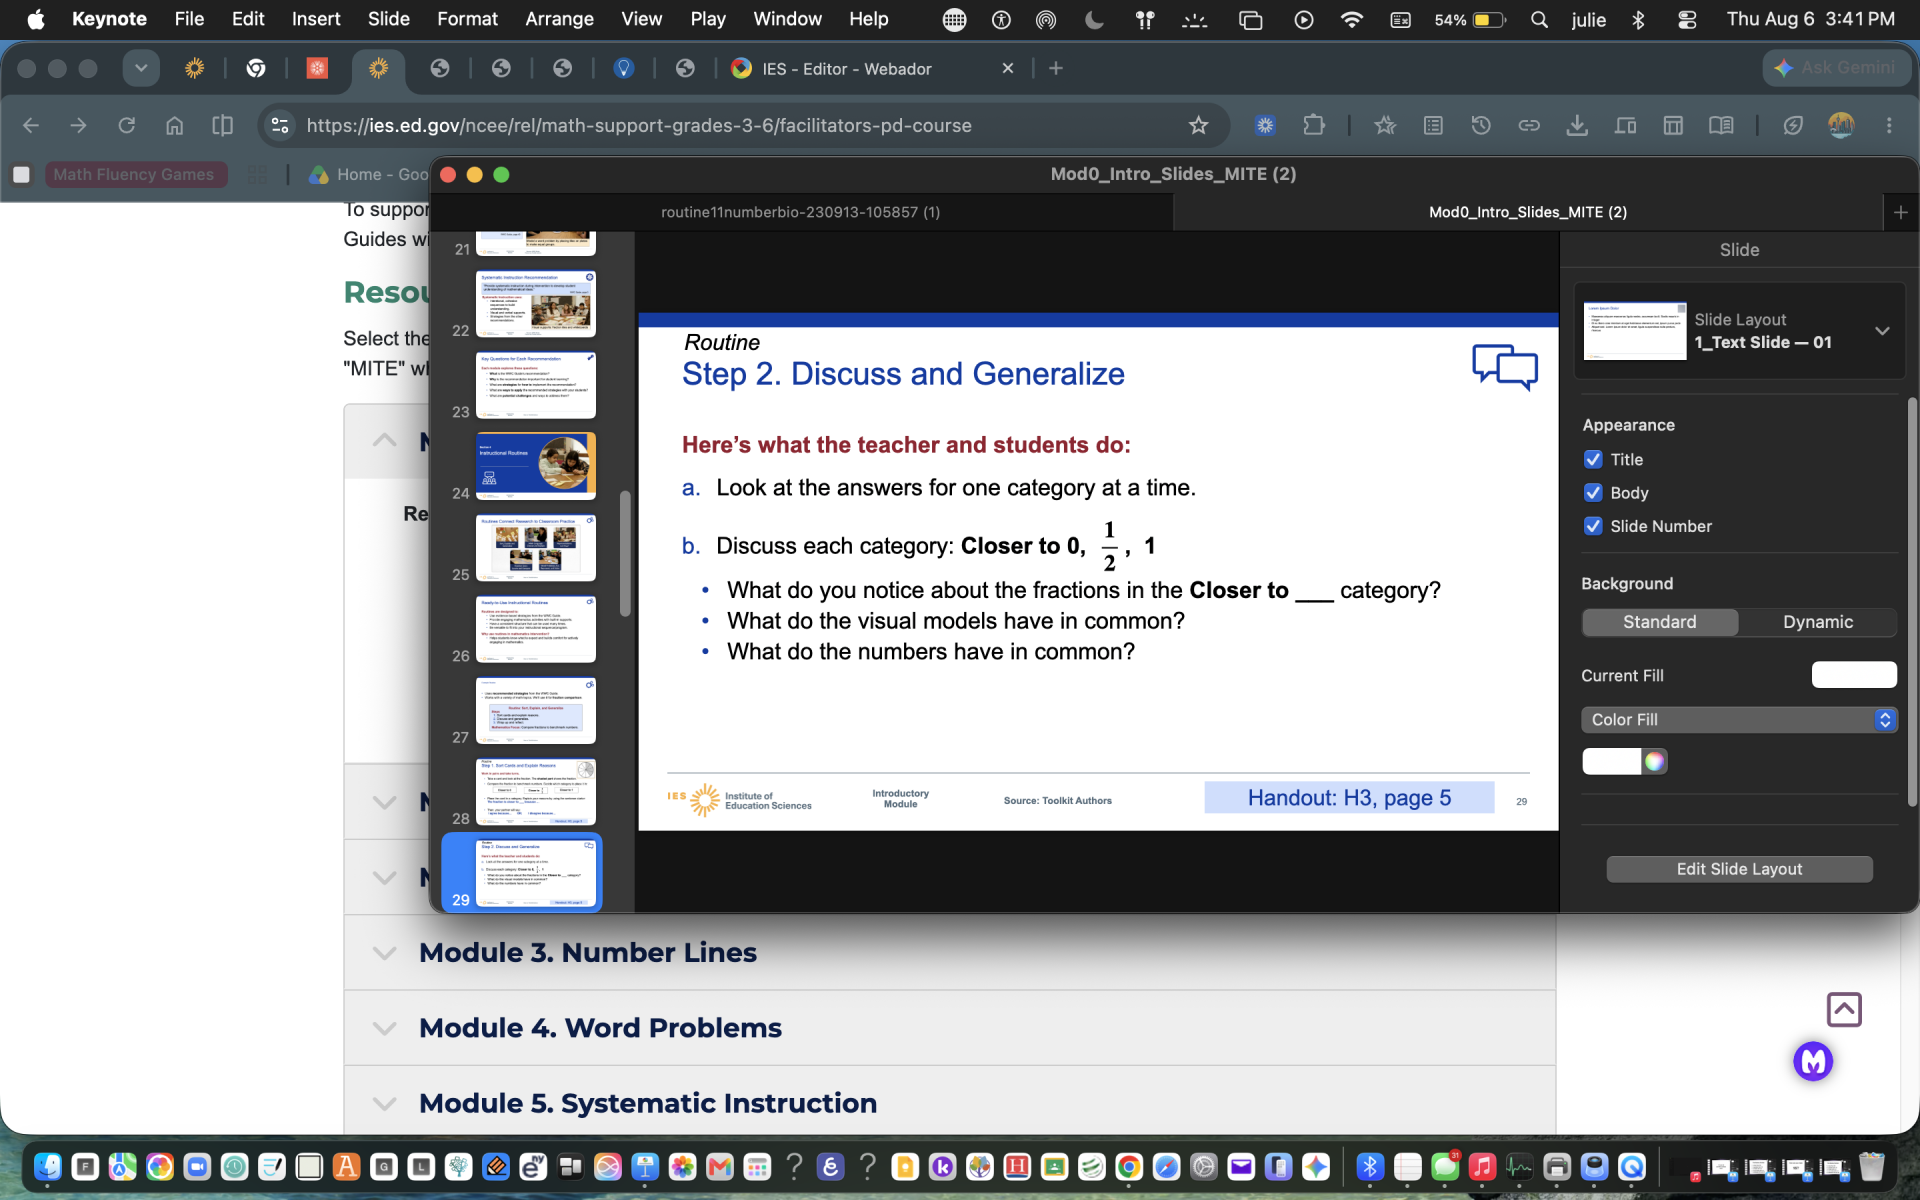Open the browser tab list dropdown
This screenshot has height=1200, width=1920.
pyautogui.click(x=141, y=68)
